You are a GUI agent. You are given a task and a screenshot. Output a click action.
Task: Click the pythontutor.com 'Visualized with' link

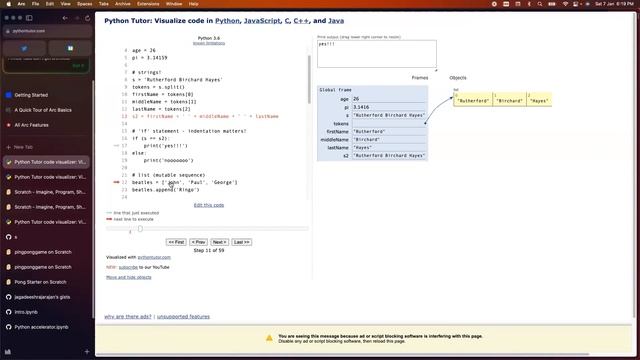[154, 258]
